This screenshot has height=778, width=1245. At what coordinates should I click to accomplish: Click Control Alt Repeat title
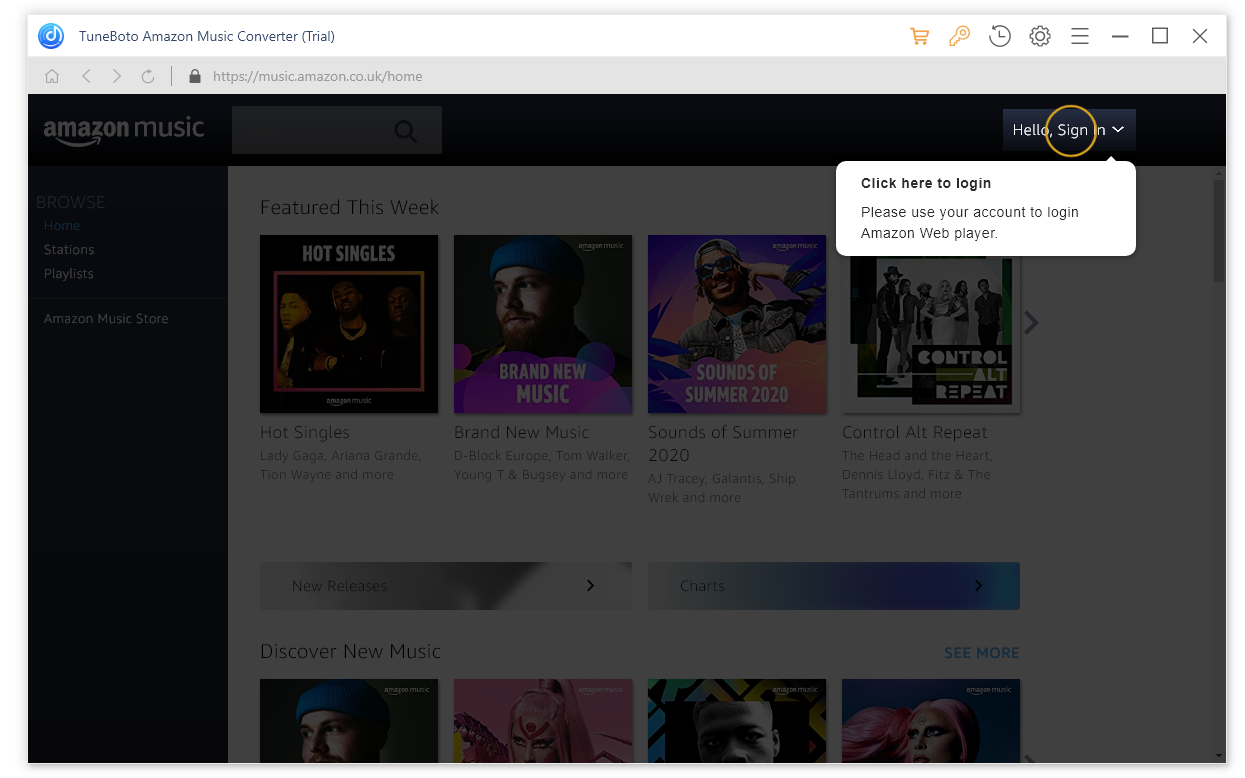pos(915,432)
